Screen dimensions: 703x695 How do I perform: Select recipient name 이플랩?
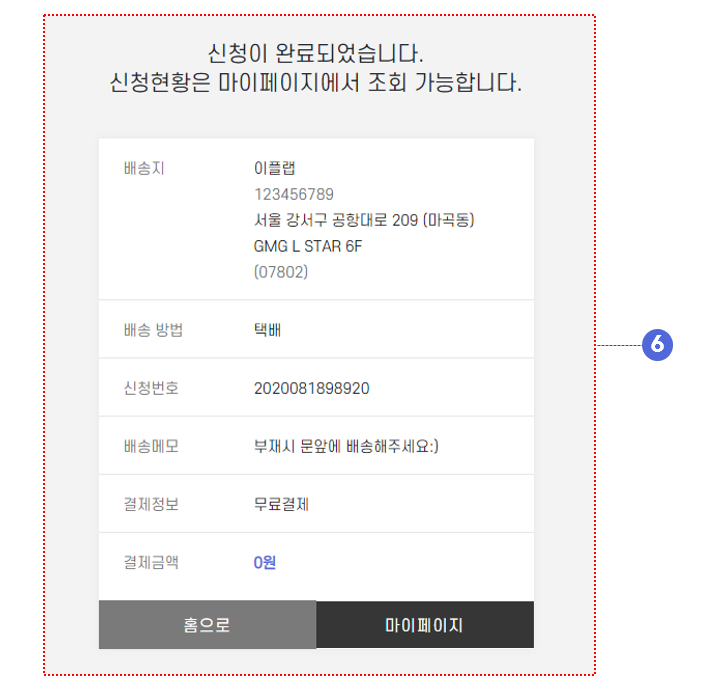(274, 168)
